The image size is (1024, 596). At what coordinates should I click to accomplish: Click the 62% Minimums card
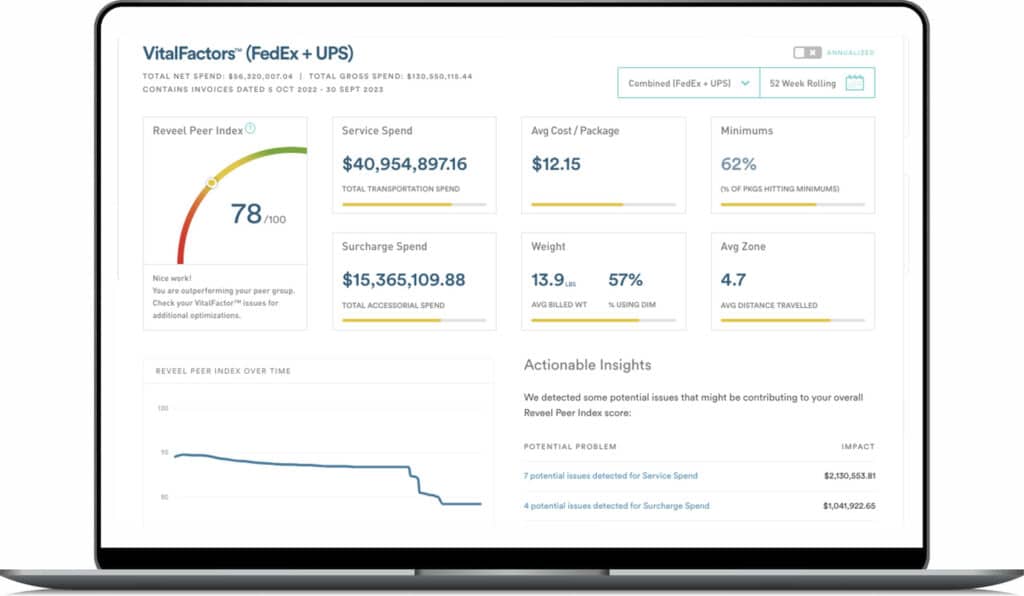[793, 166]
